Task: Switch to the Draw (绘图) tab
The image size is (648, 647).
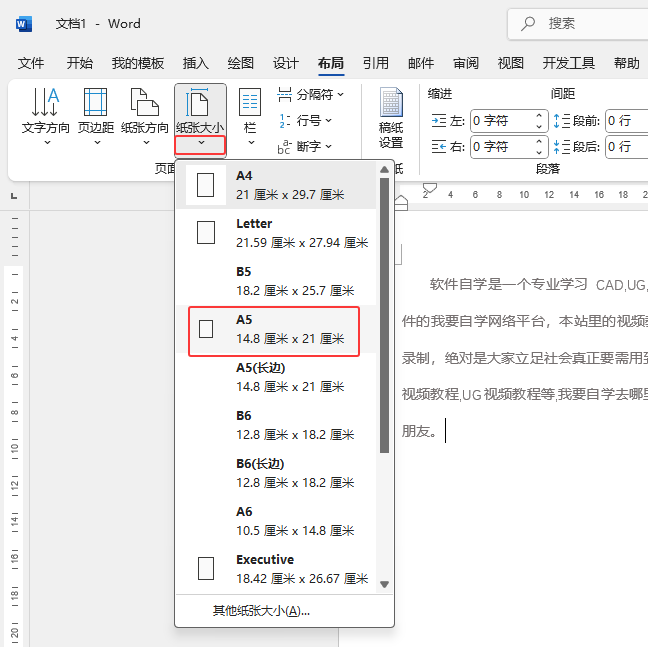Action: (x=241, y=63)
